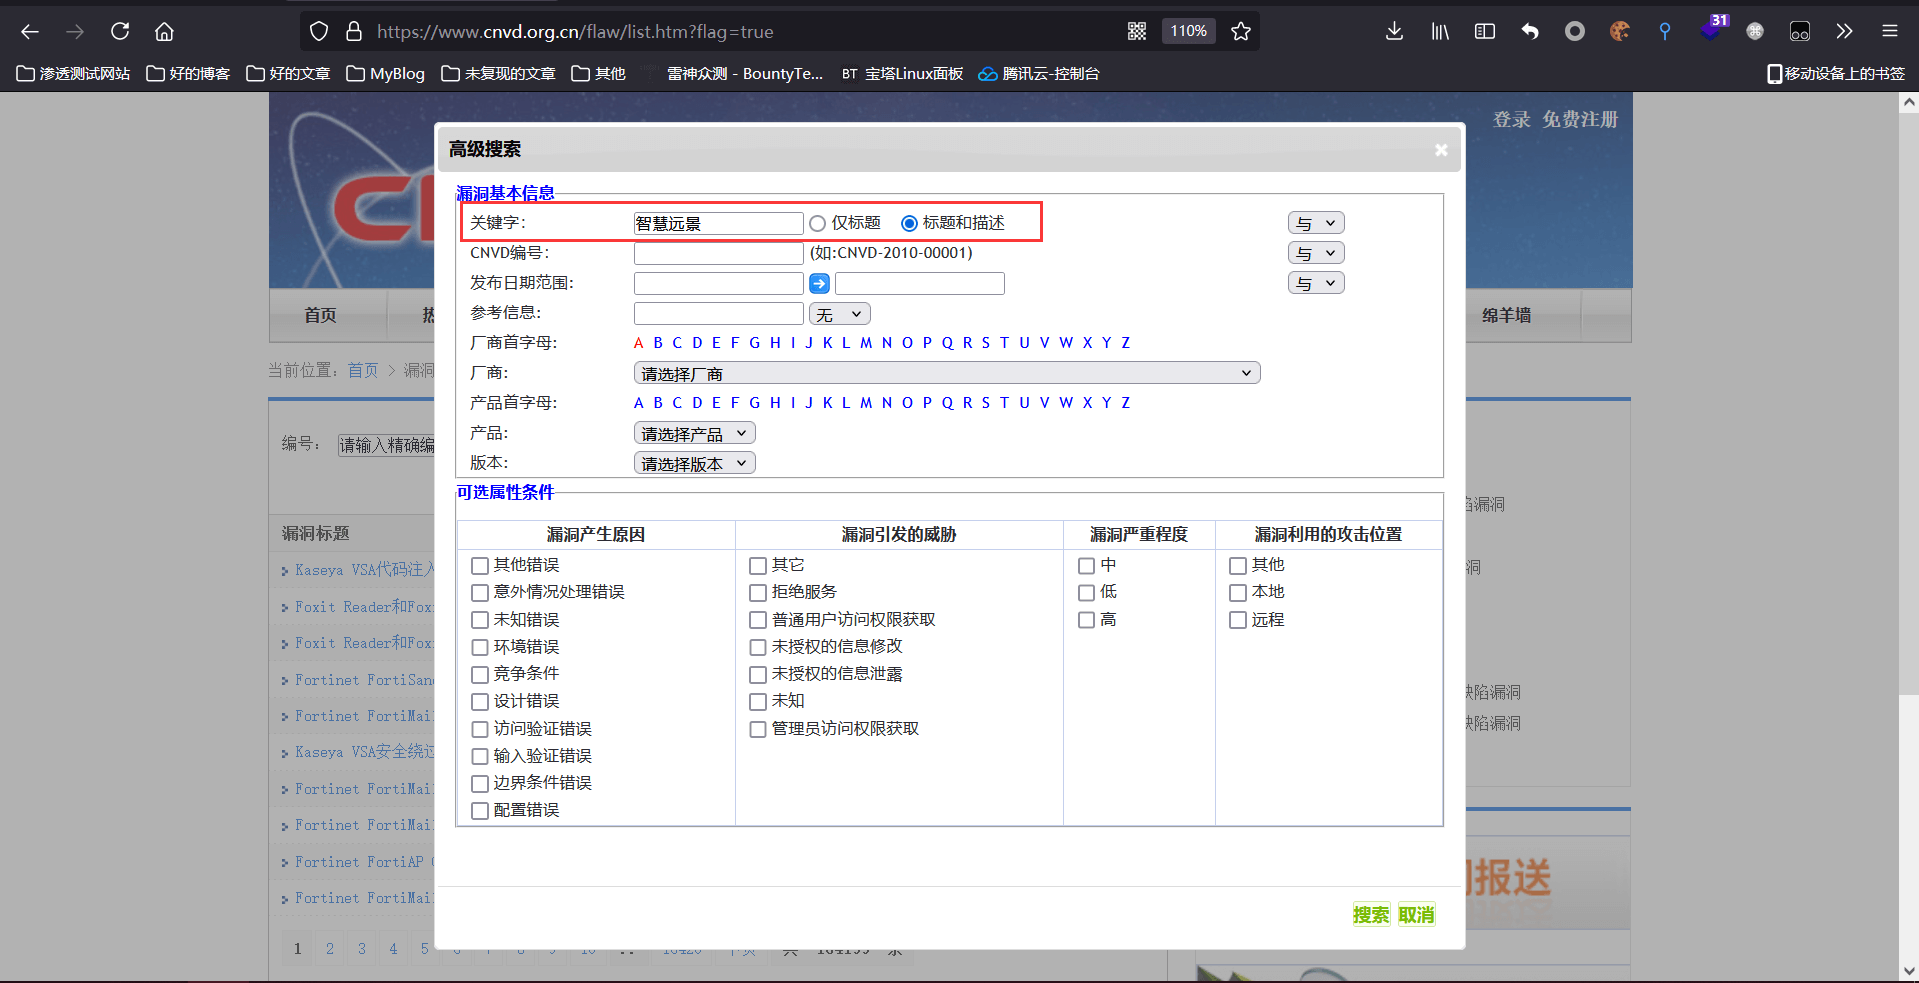Open the 好的博客 bookmark folder
The image size is (1919, 983).
click(188, 73)
